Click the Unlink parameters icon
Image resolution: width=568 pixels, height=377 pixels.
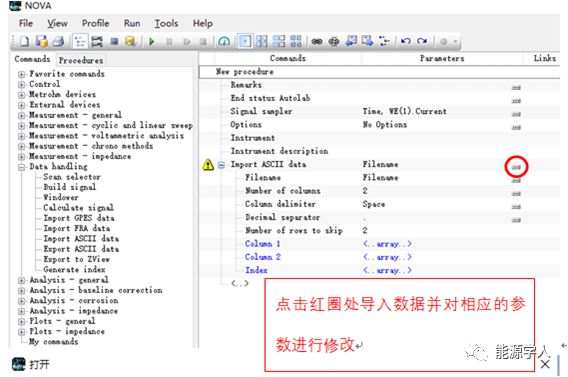[x=334, y=42]
